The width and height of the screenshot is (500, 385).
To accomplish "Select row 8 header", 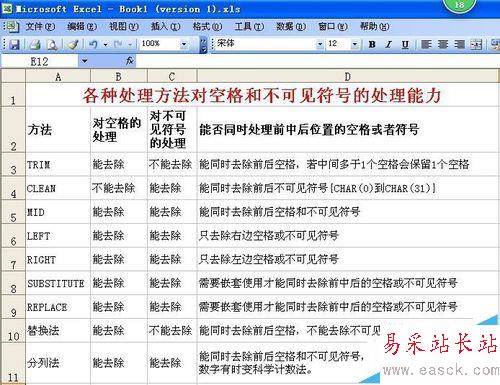I will tap(13, 283).
